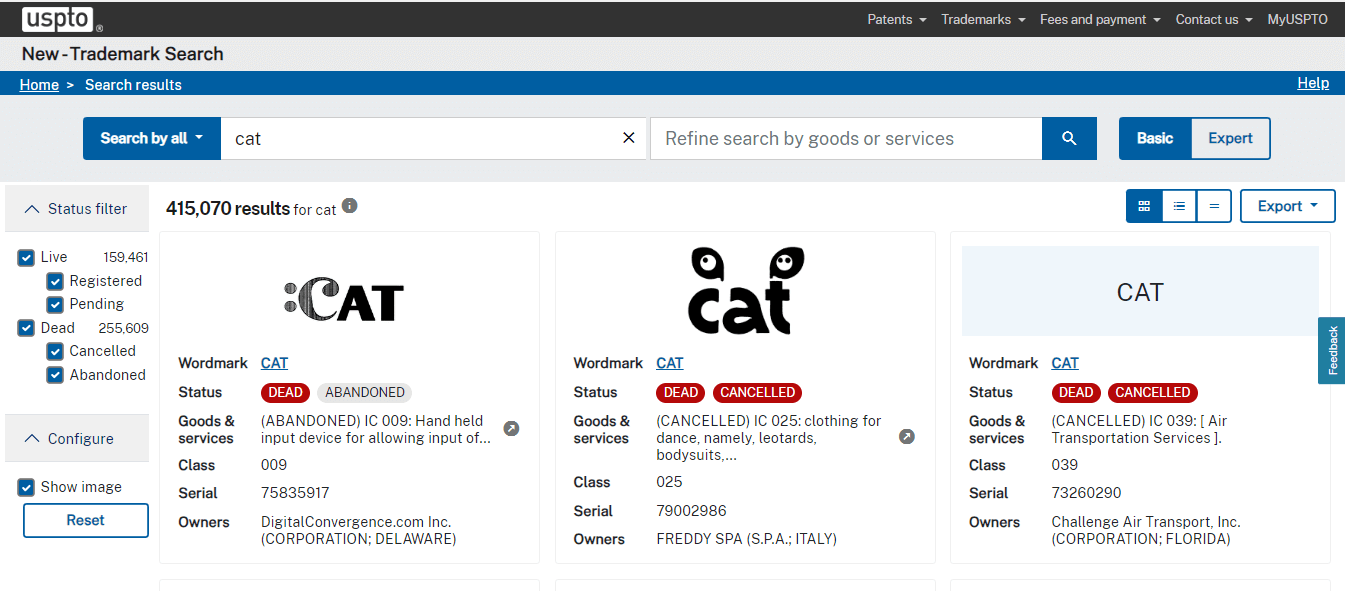The height and width of the screenshot is (591, 1345).
Task: Open the Home breadcrumb link
Action: pyautogui.click(x=39, y=85)
